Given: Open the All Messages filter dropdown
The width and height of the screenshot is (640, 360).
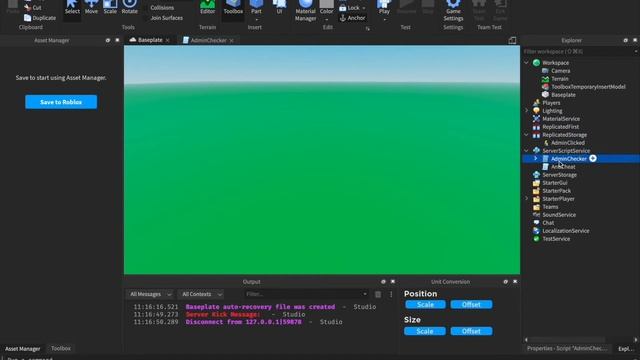Looking at the screenshot, I should tap(150, 294).
